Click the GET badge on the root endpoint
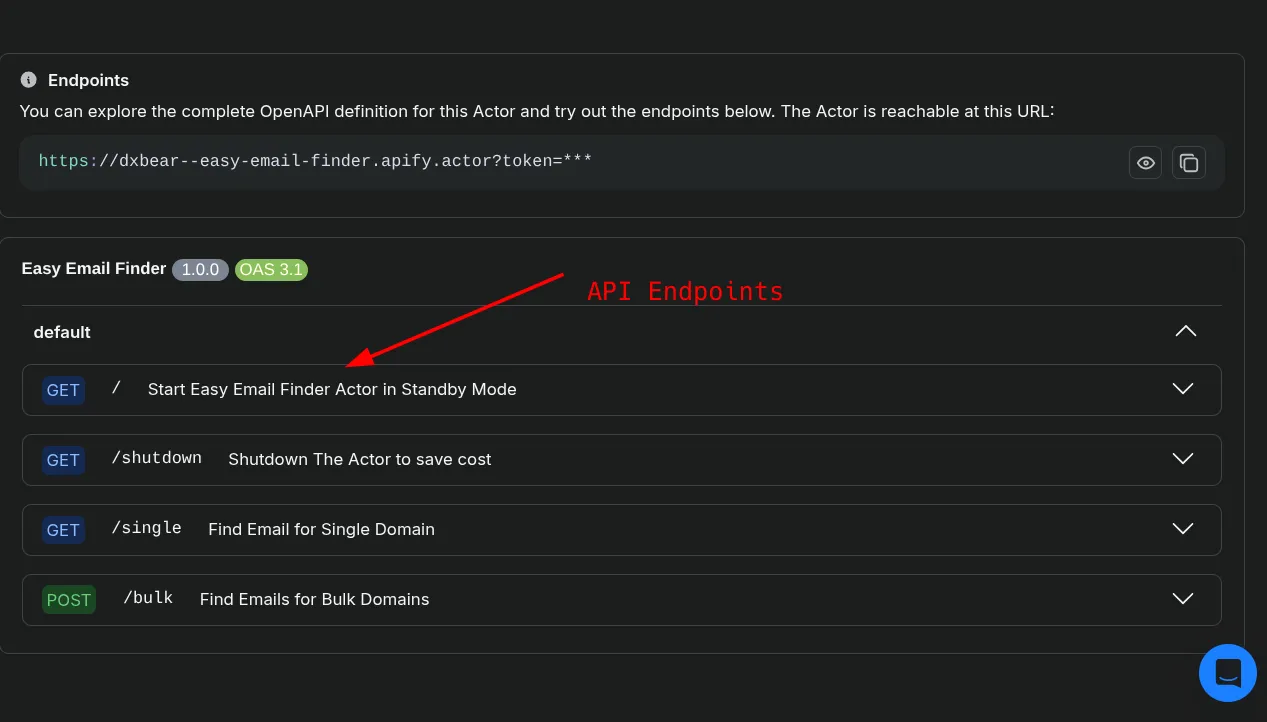 [63, 390]
